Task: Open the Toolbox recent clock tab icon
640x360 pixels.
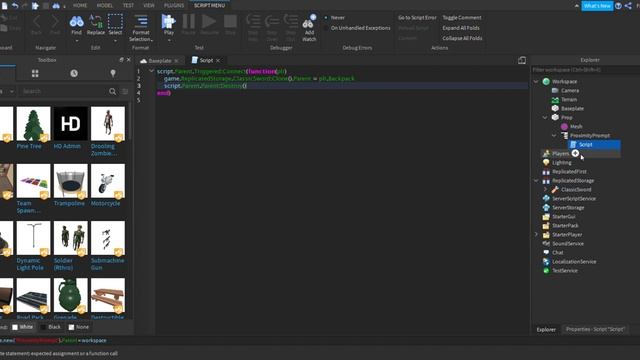Action: [x=74, y=73]
